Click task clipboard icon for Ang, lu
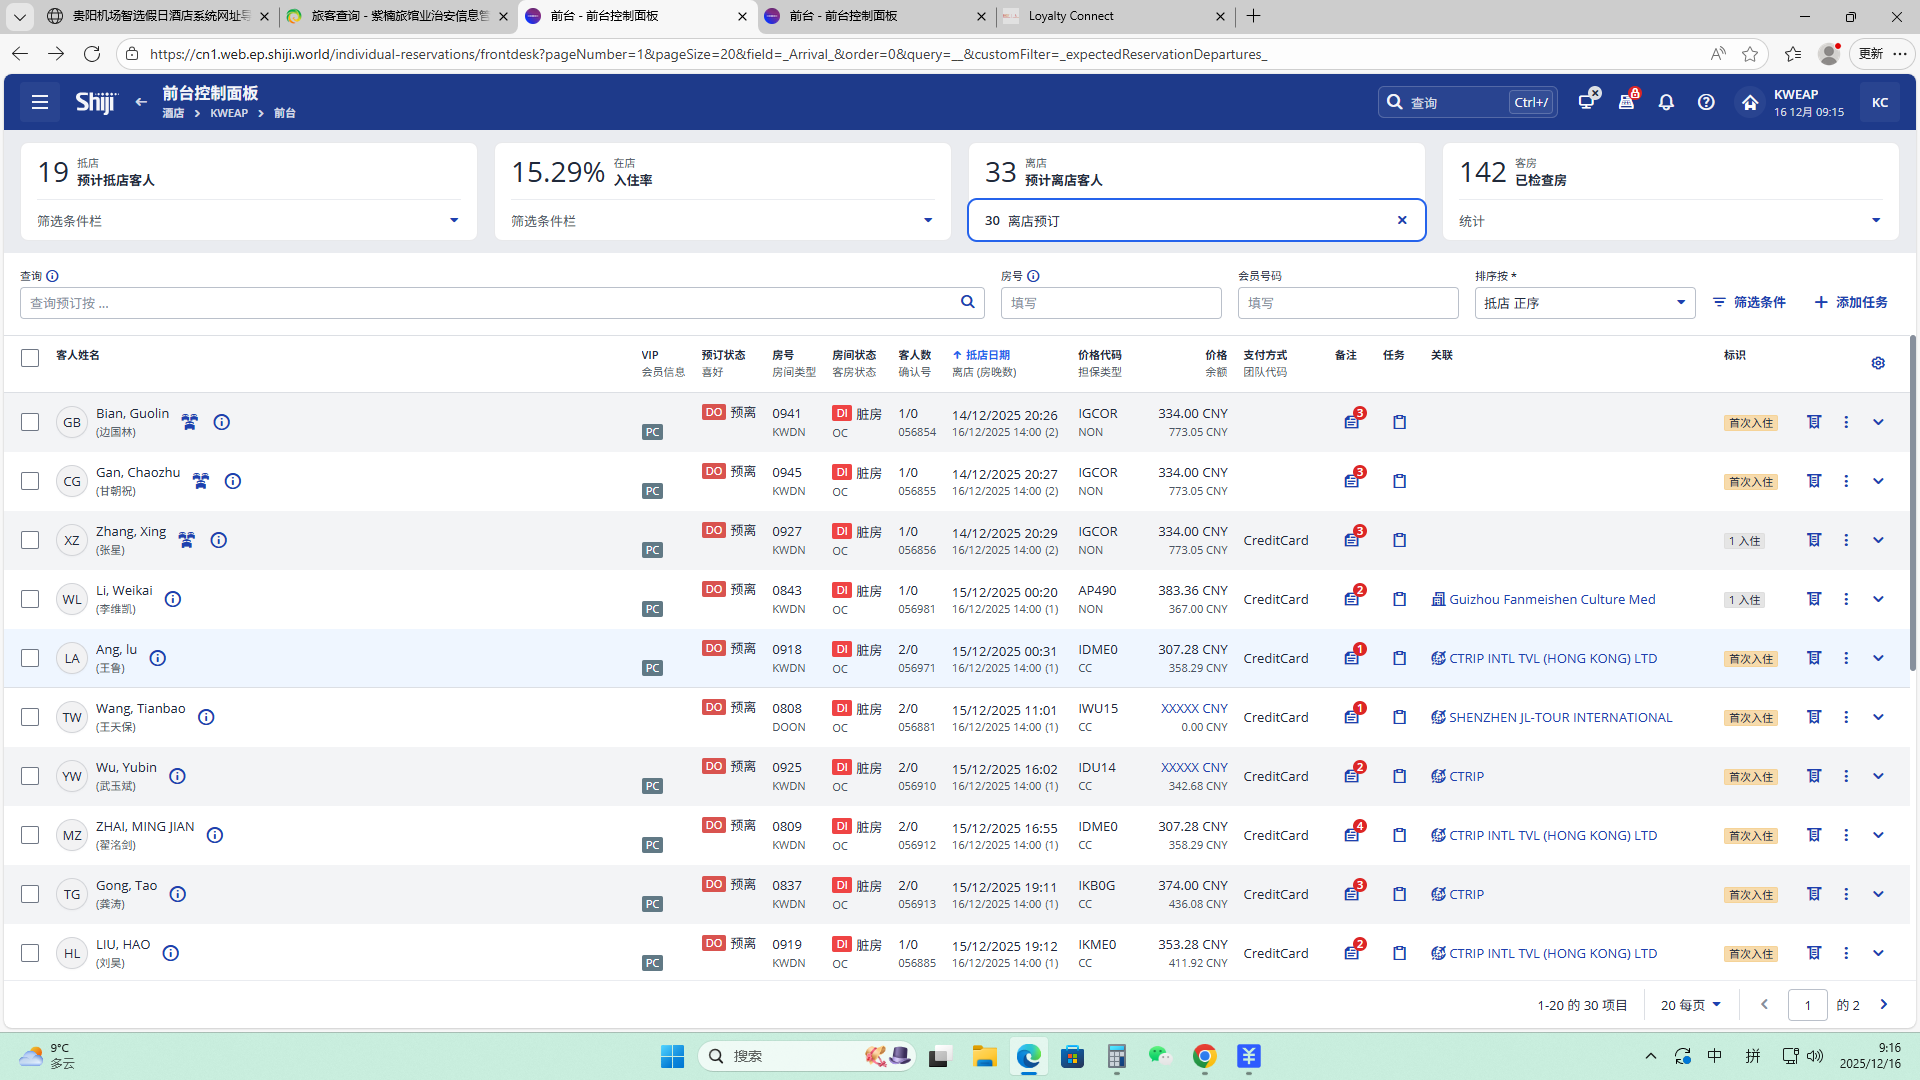This screenshot has height=1080, width=1920. point(1399,658)
